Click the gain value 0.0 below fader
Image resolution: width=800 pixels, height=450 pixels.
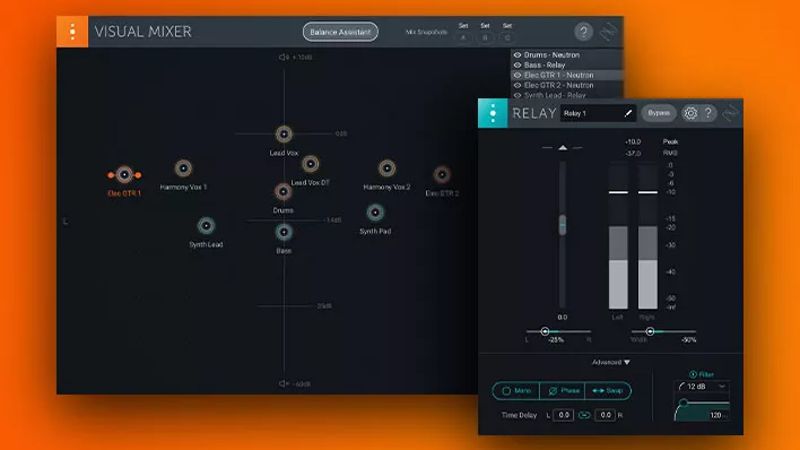(562, 317)
